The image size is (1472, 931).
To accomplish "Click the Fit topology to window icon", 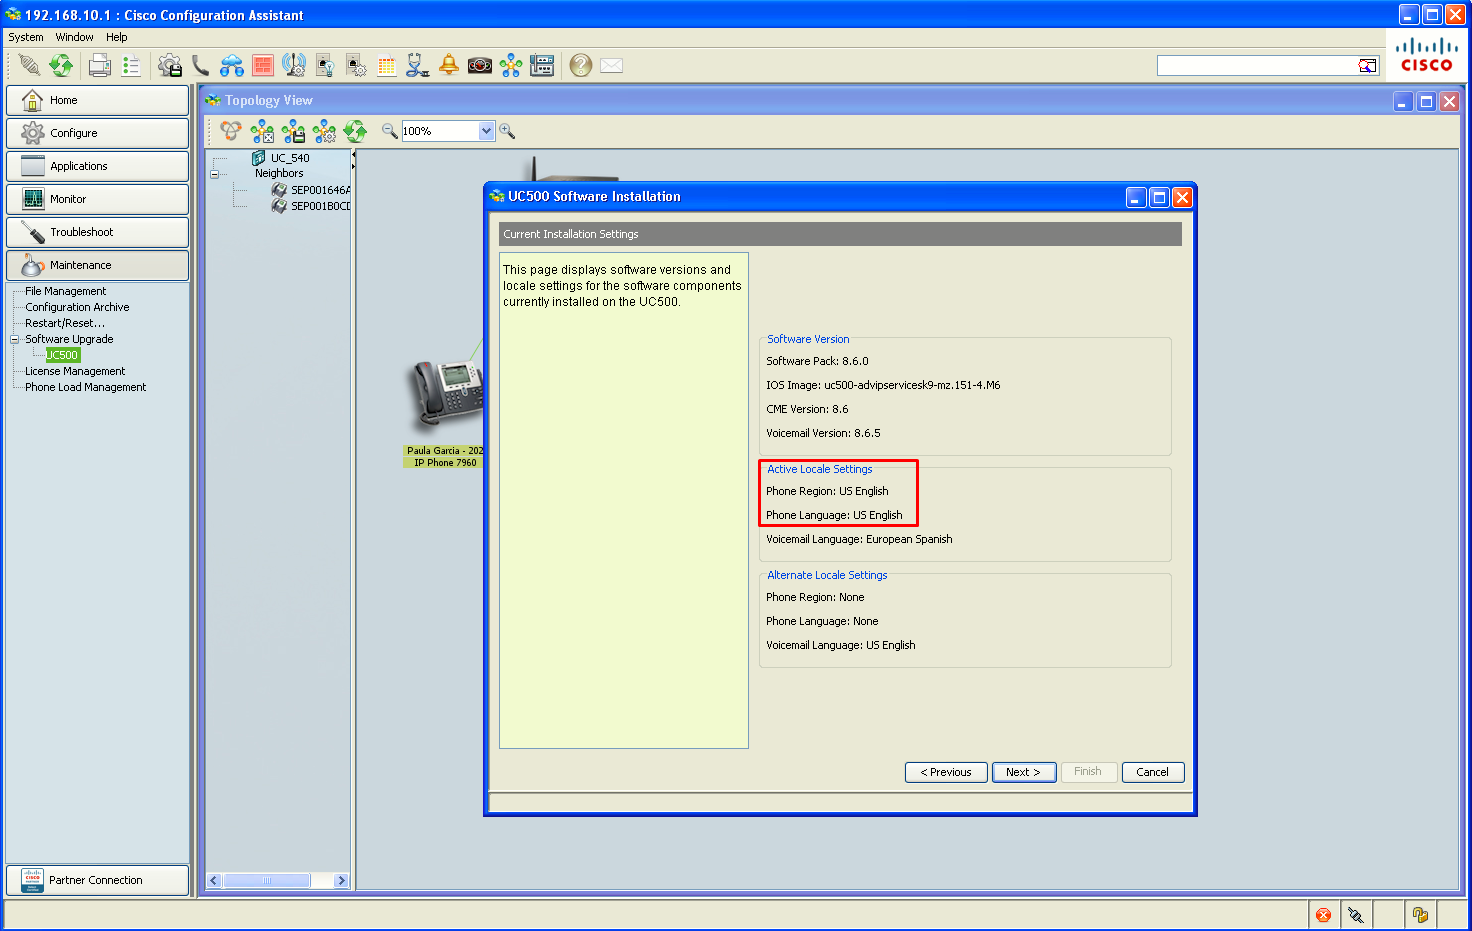I will [263, 131].
